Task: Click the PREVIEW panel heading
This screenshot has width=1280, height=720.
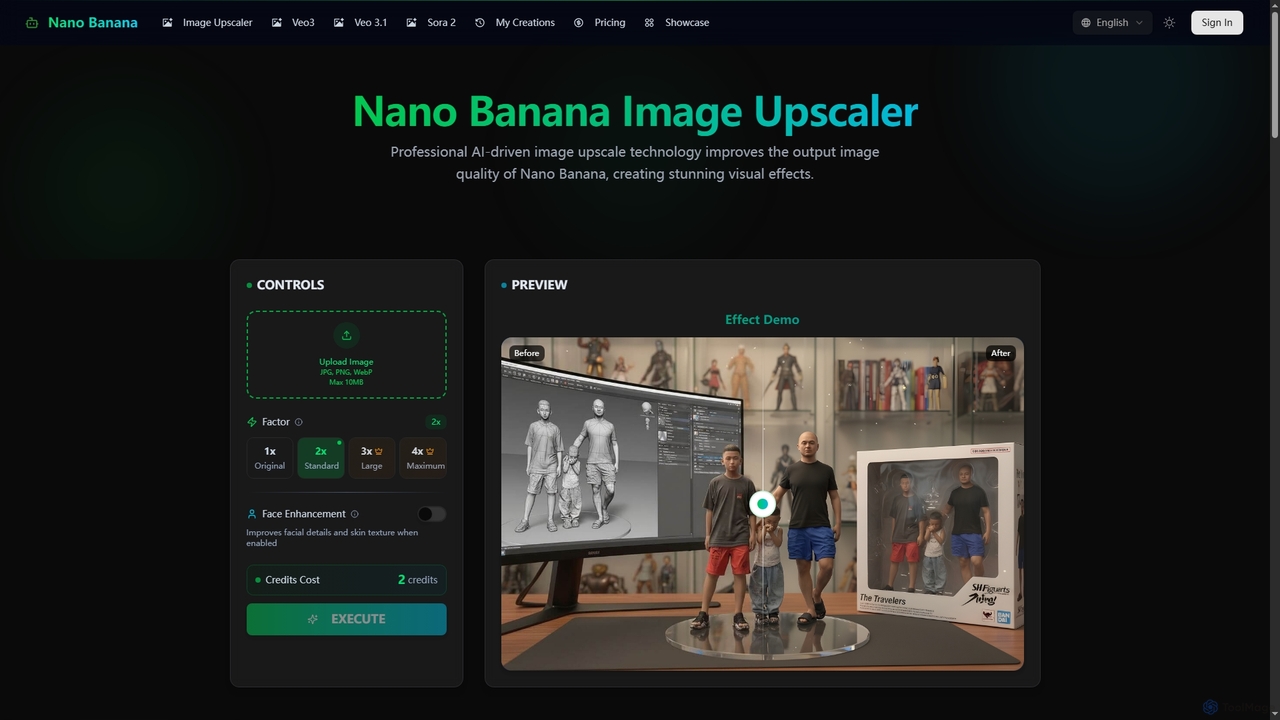Action: click(539, 285)
